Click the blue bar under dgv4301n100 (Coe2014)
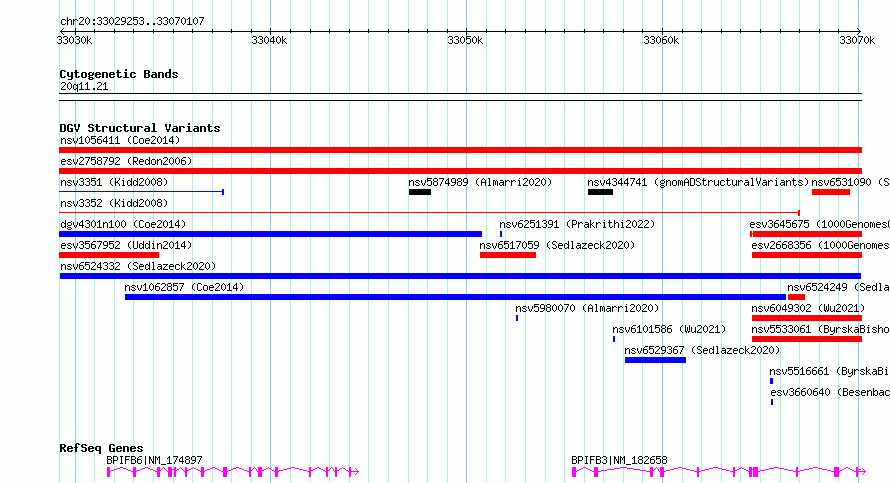 click(271, 234)
